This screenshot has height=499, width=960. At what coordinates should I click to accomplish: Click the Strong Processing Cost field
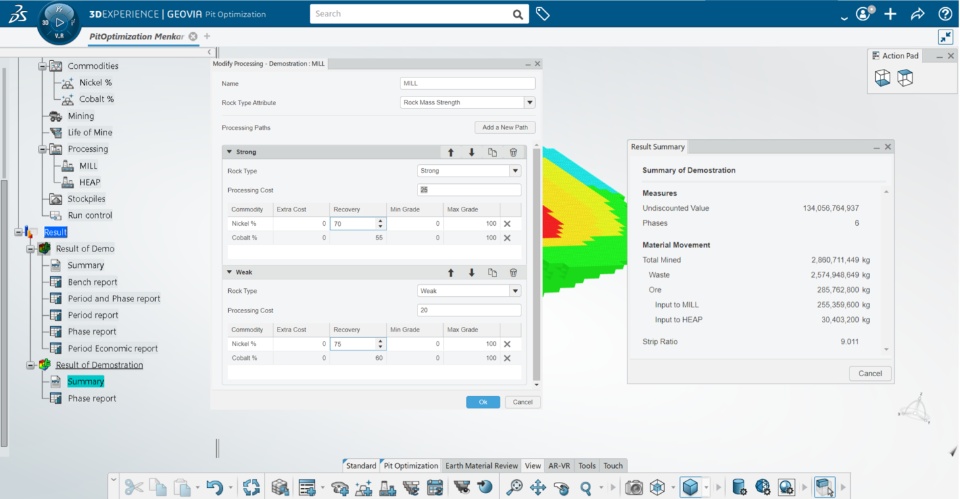469,190
